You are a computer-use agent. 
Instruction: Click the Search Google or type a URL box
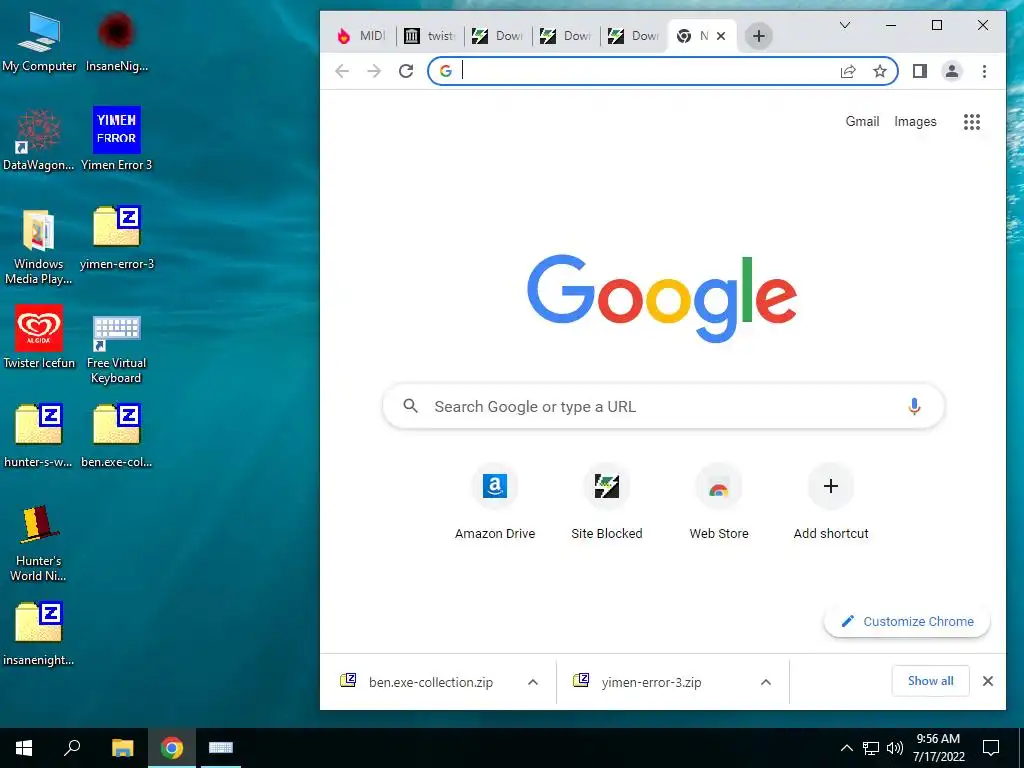pyautogui.click(x=663, y=406)
